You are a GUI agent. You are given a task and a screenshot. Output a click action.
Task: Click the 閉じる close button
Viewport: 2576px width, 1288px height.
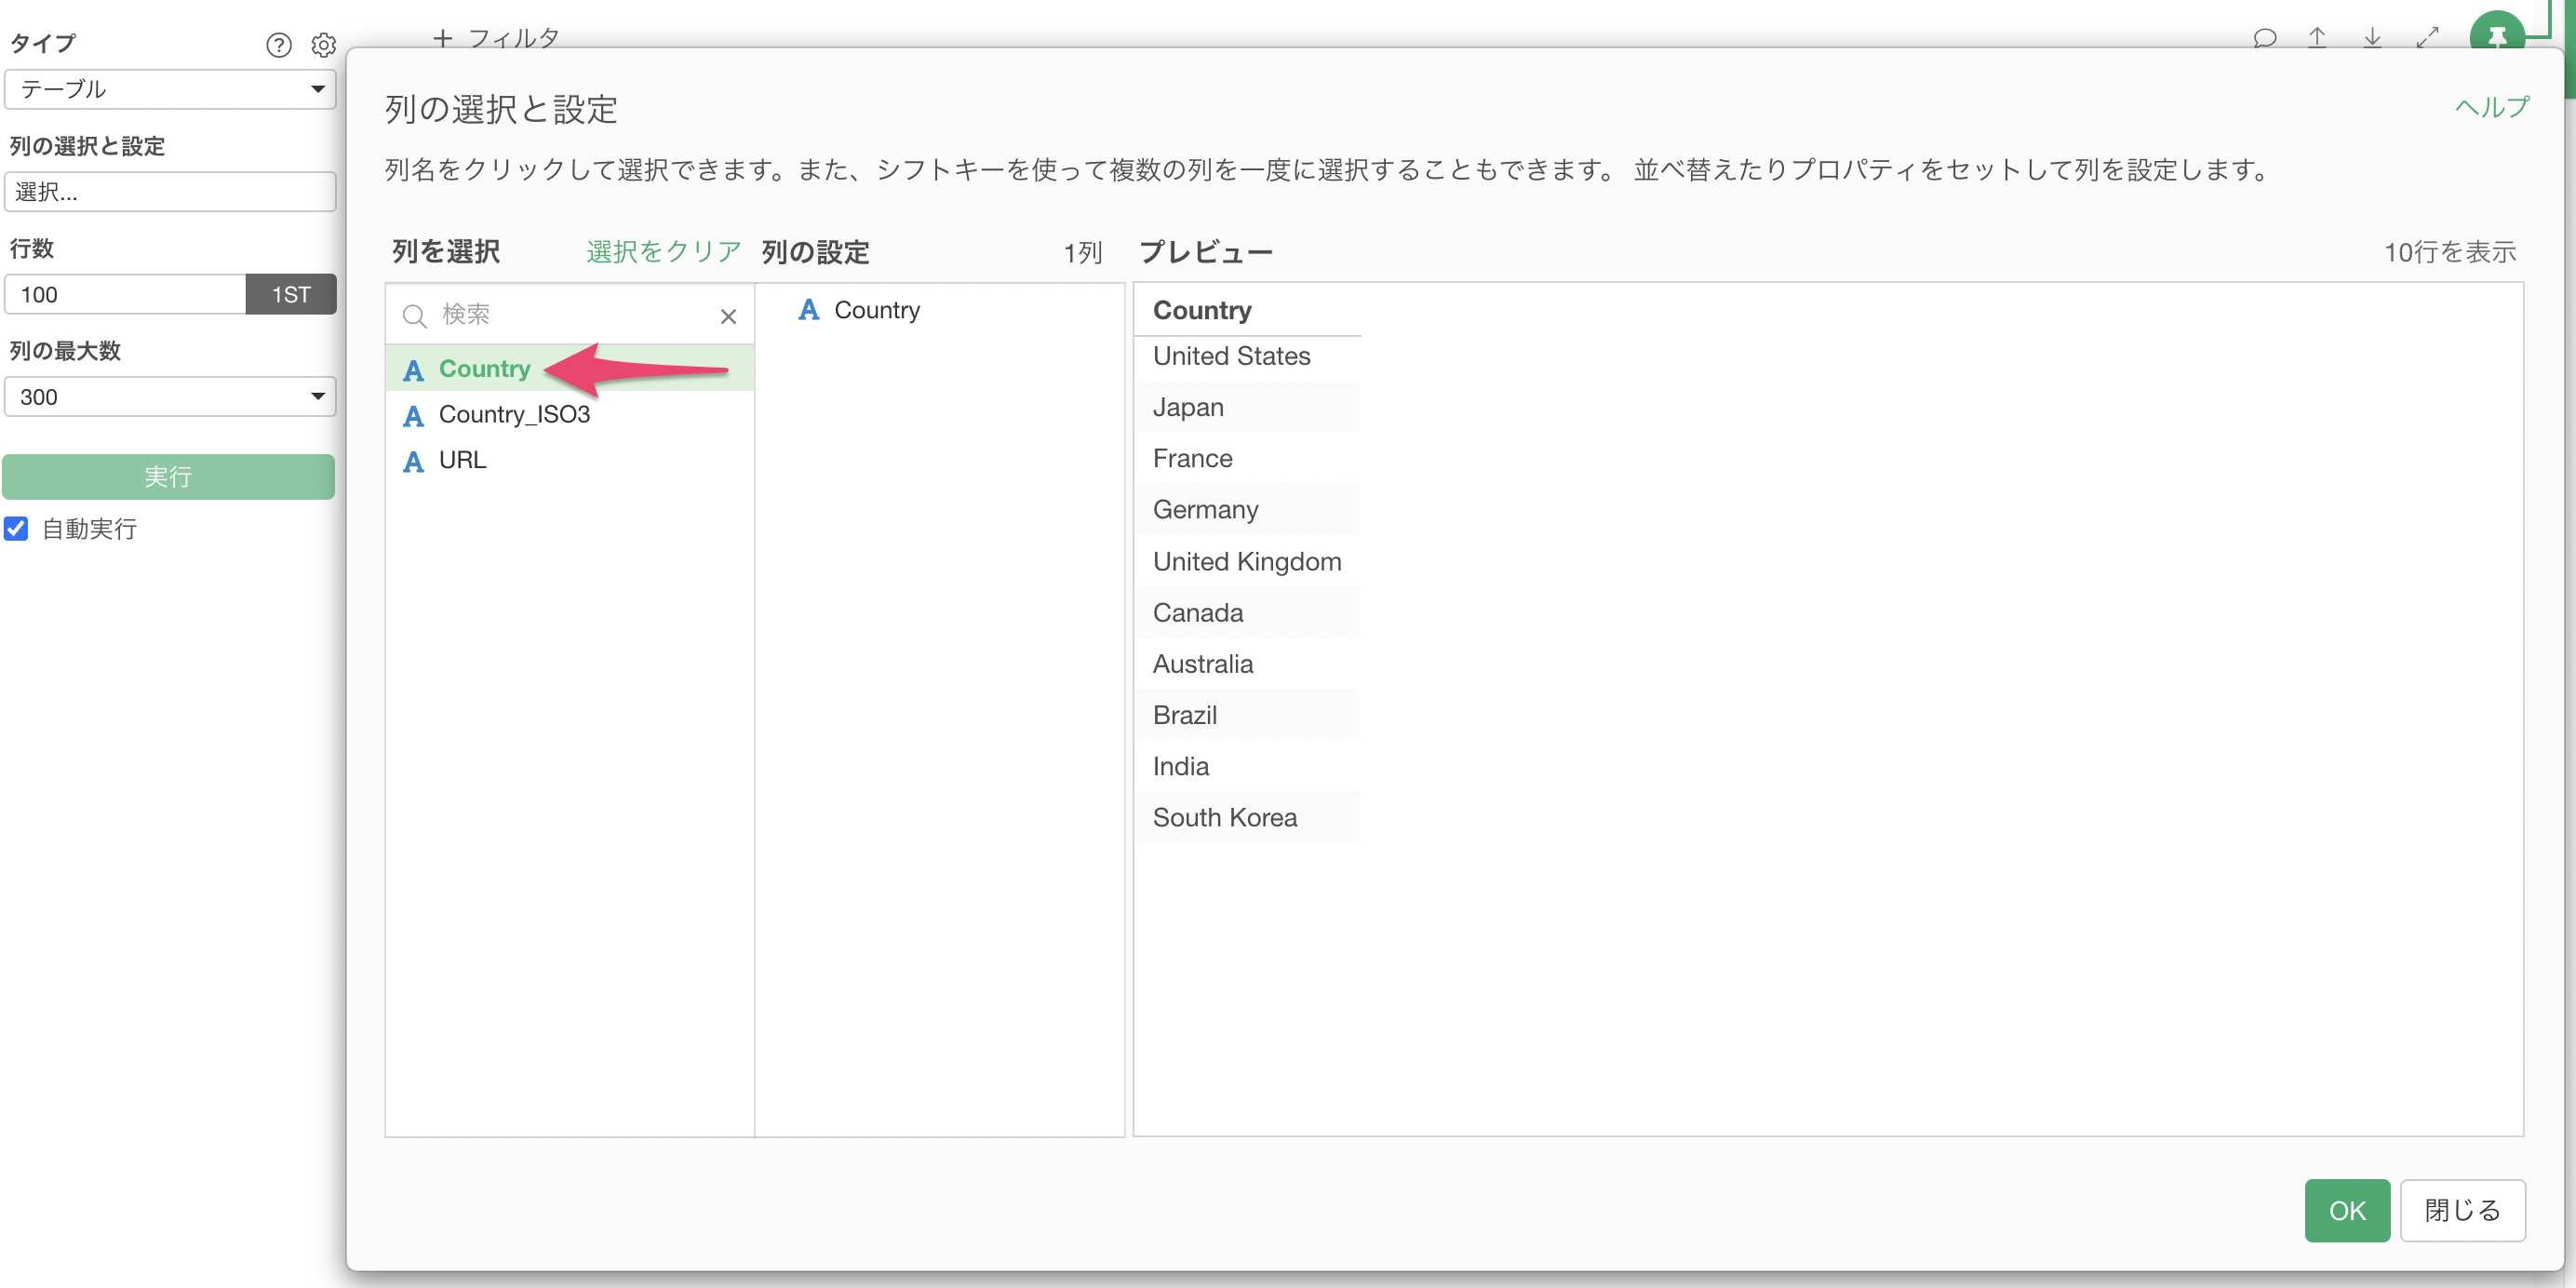pos(2462,1210)
